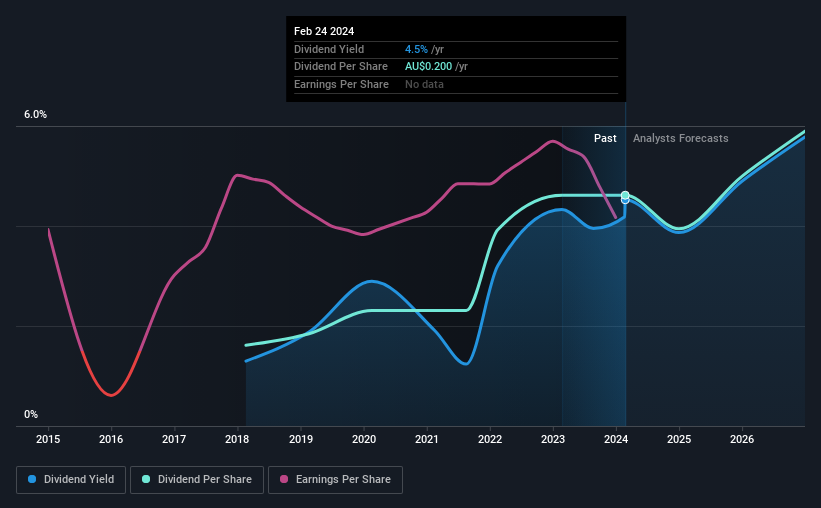Toggle the Earnings Per Share legend button
The height and width of the screenshot is (508, 821).
coord(335,480)
